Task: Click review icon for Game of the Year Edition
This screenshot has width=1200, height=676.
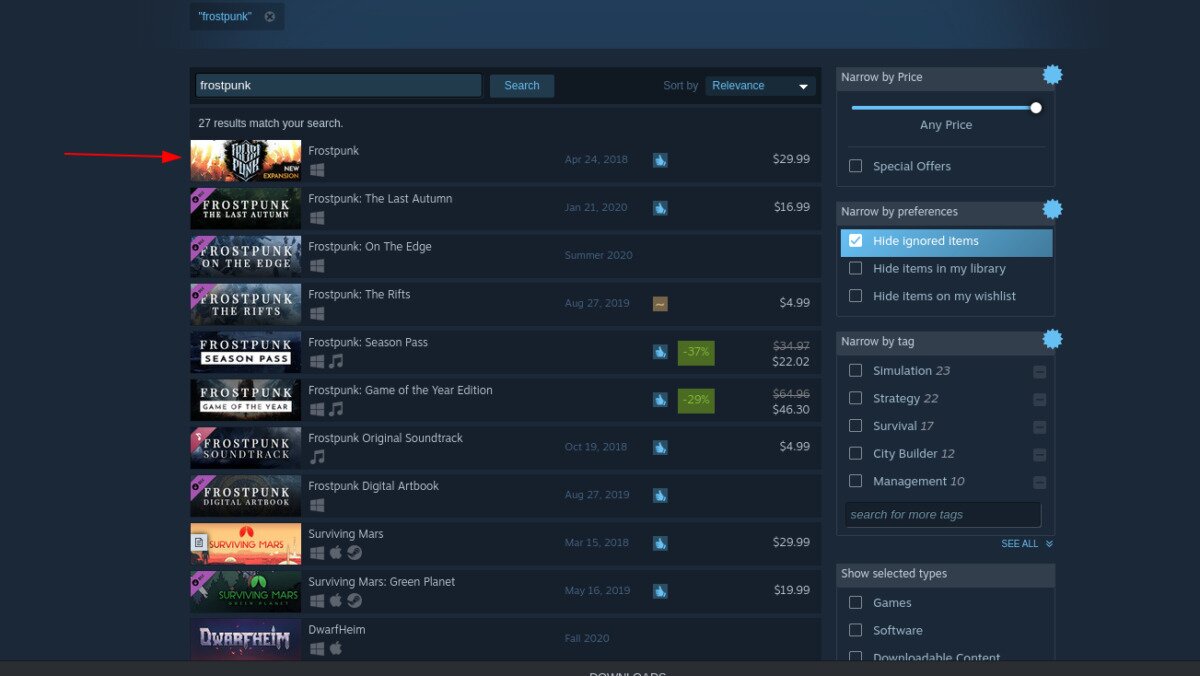Action: pos(660,400)
